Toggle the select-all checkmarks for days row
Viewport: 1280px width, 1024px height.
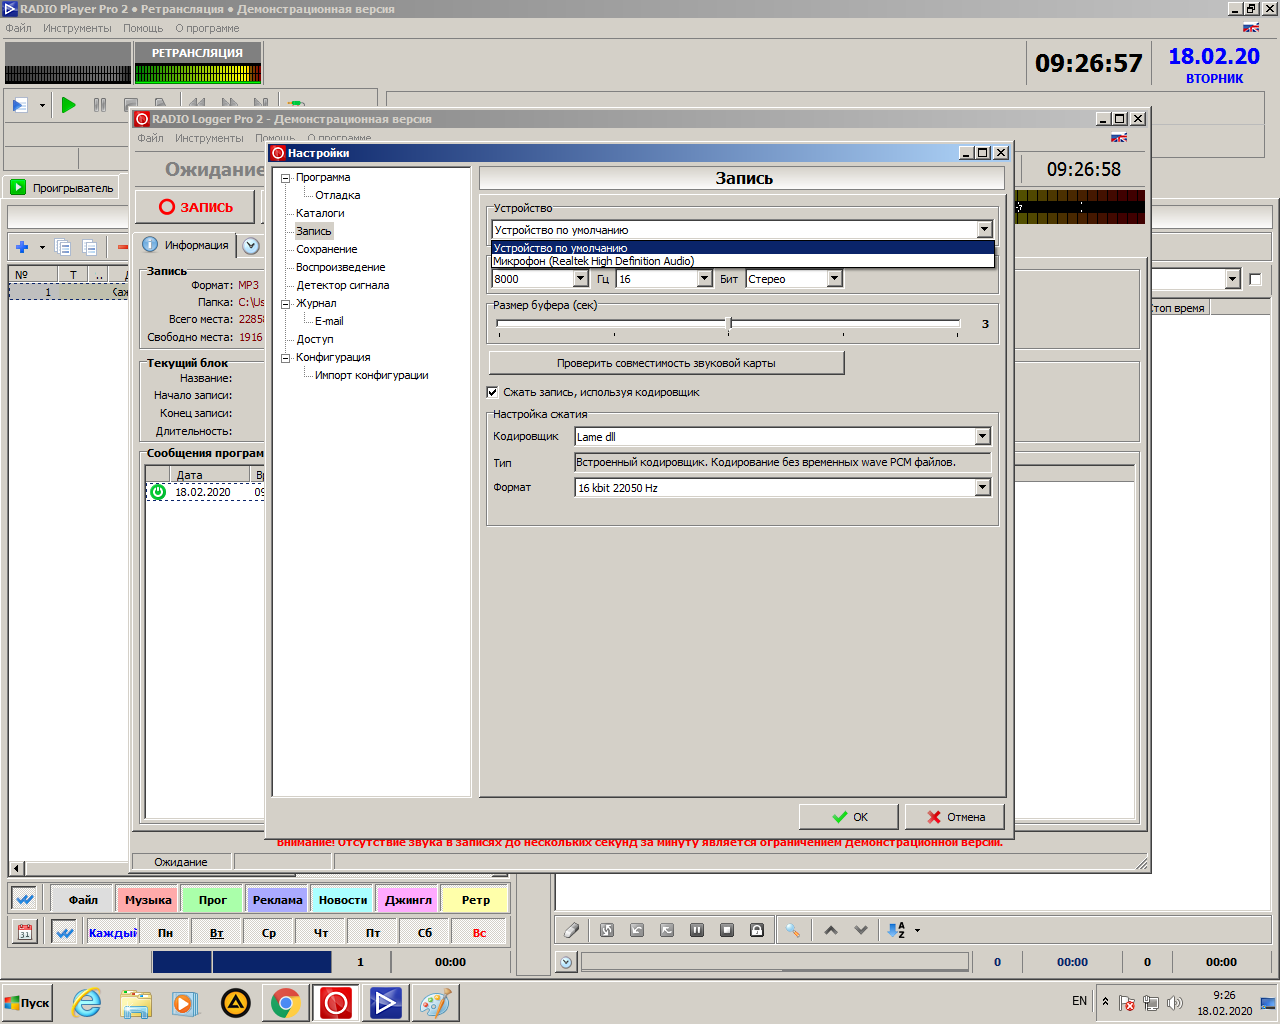(x=64, y=932)
